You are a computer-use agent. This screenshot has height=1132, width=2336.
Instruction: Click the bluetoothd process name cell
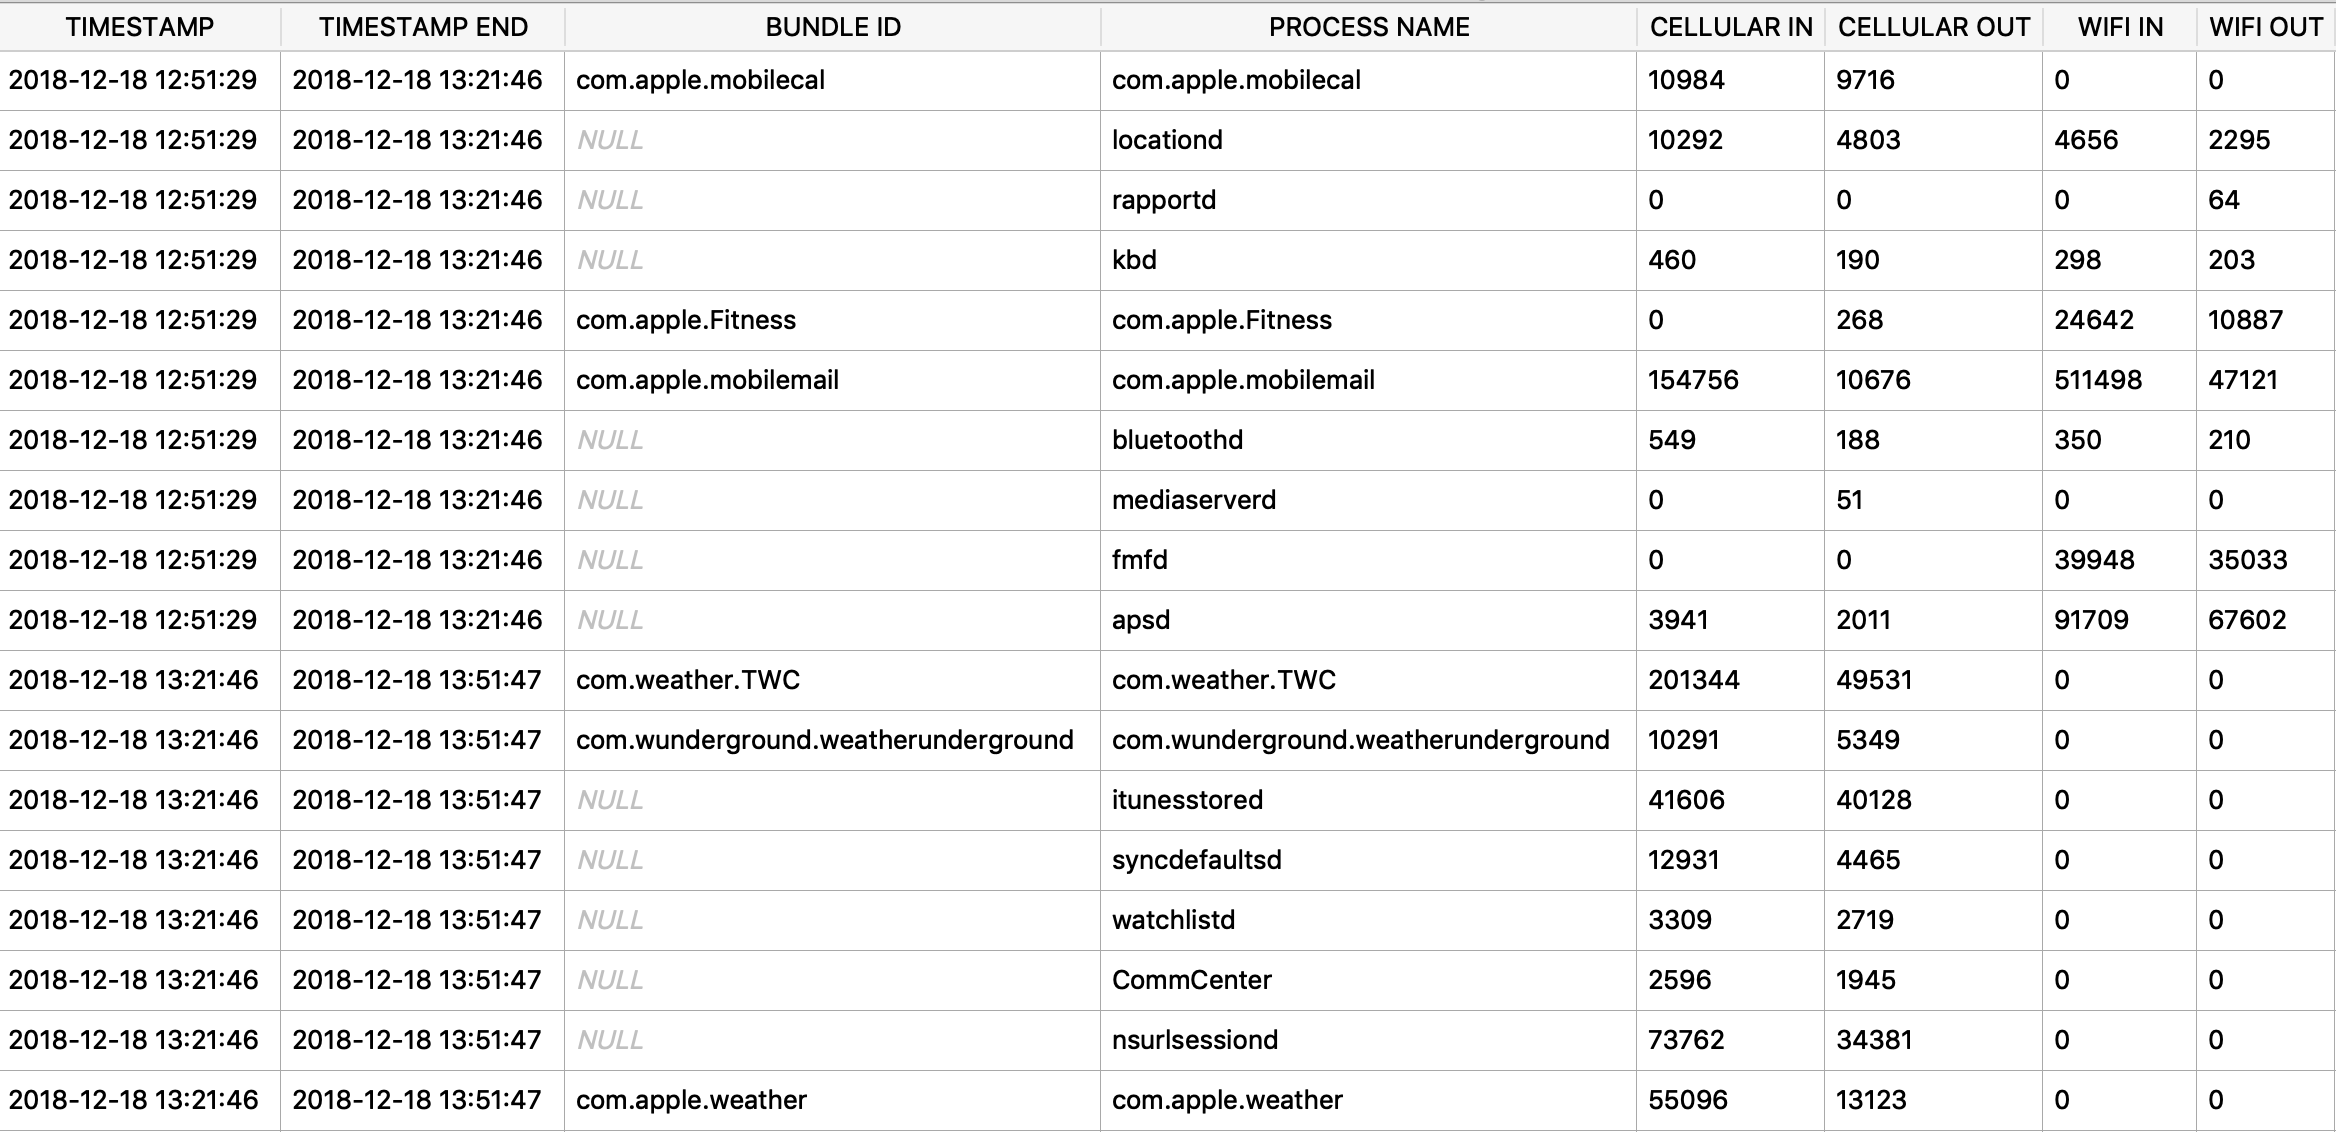1368,440
